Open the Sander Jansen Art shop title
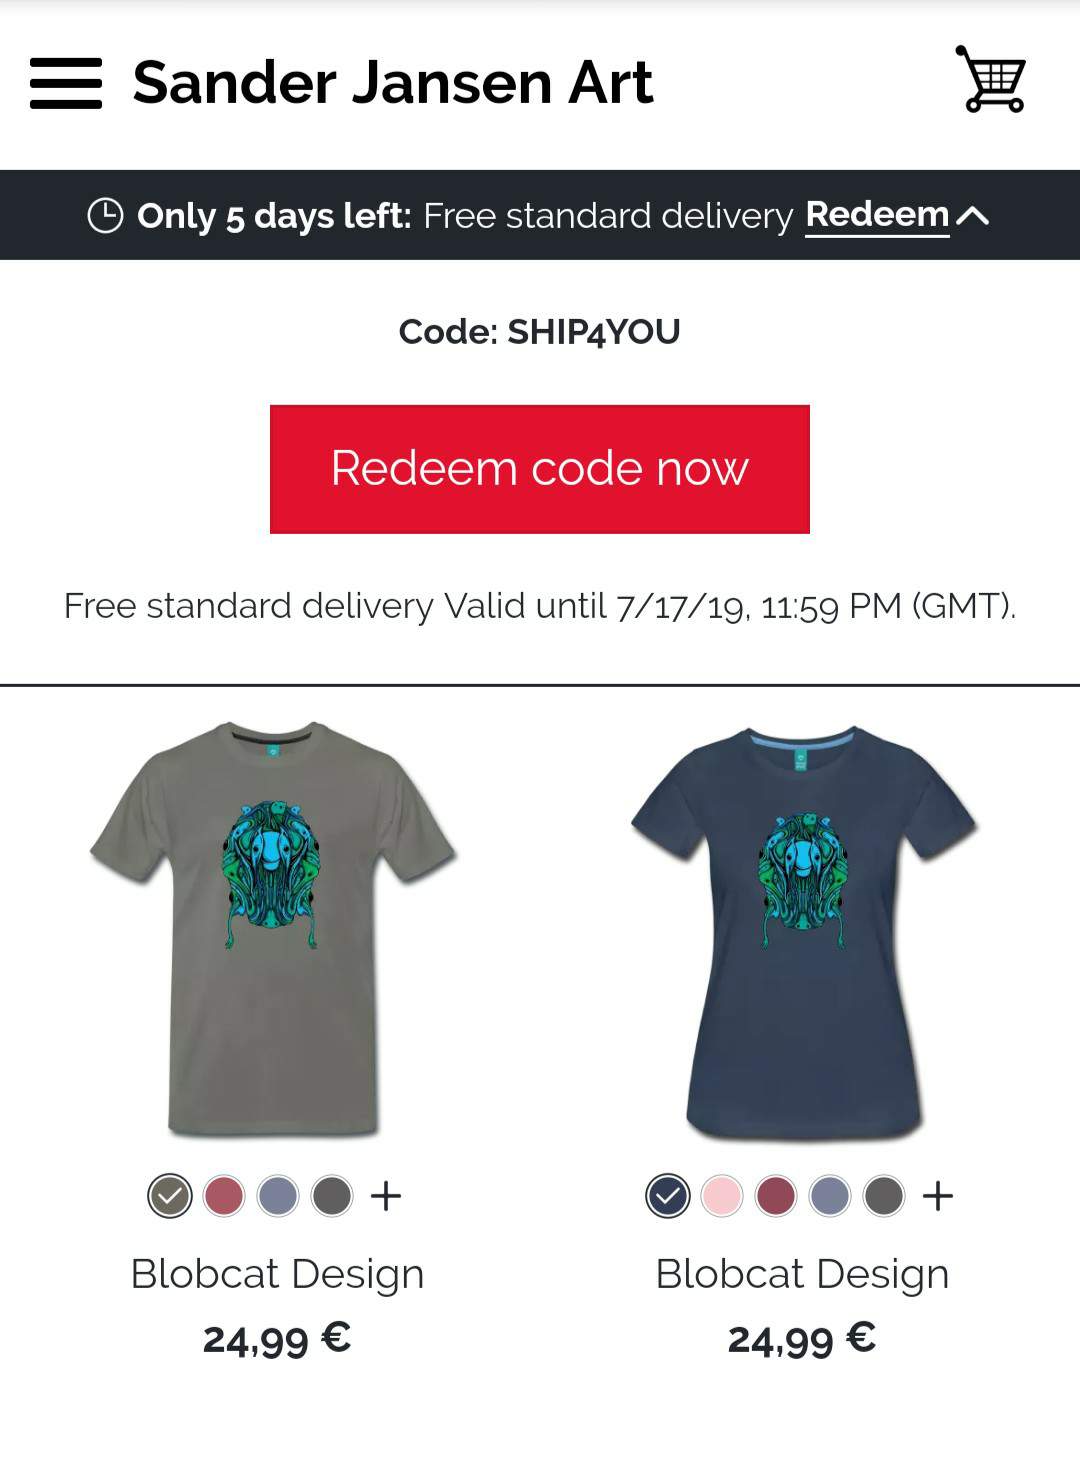The width and height of the screenshot is (1080, 1466). pyautogui.click(x=393, y=82)
